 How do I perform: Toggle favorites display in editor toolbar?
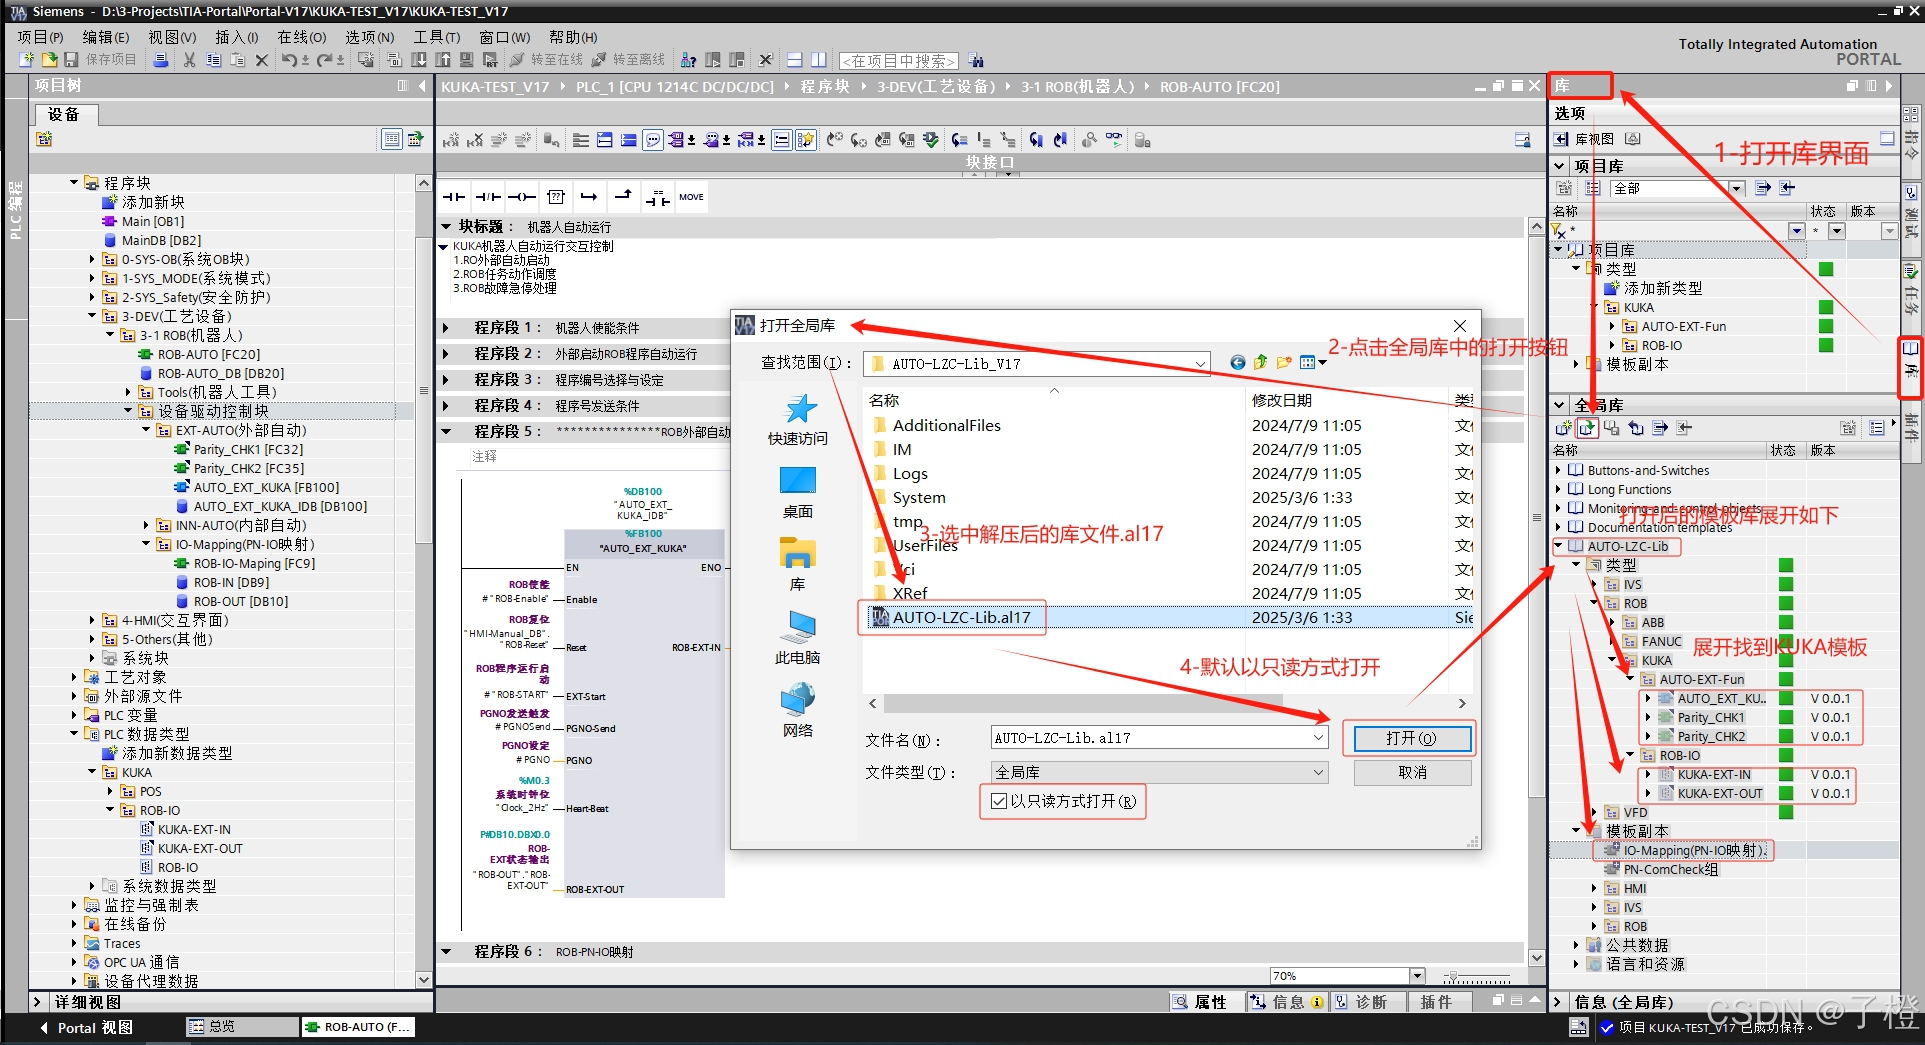806,140
